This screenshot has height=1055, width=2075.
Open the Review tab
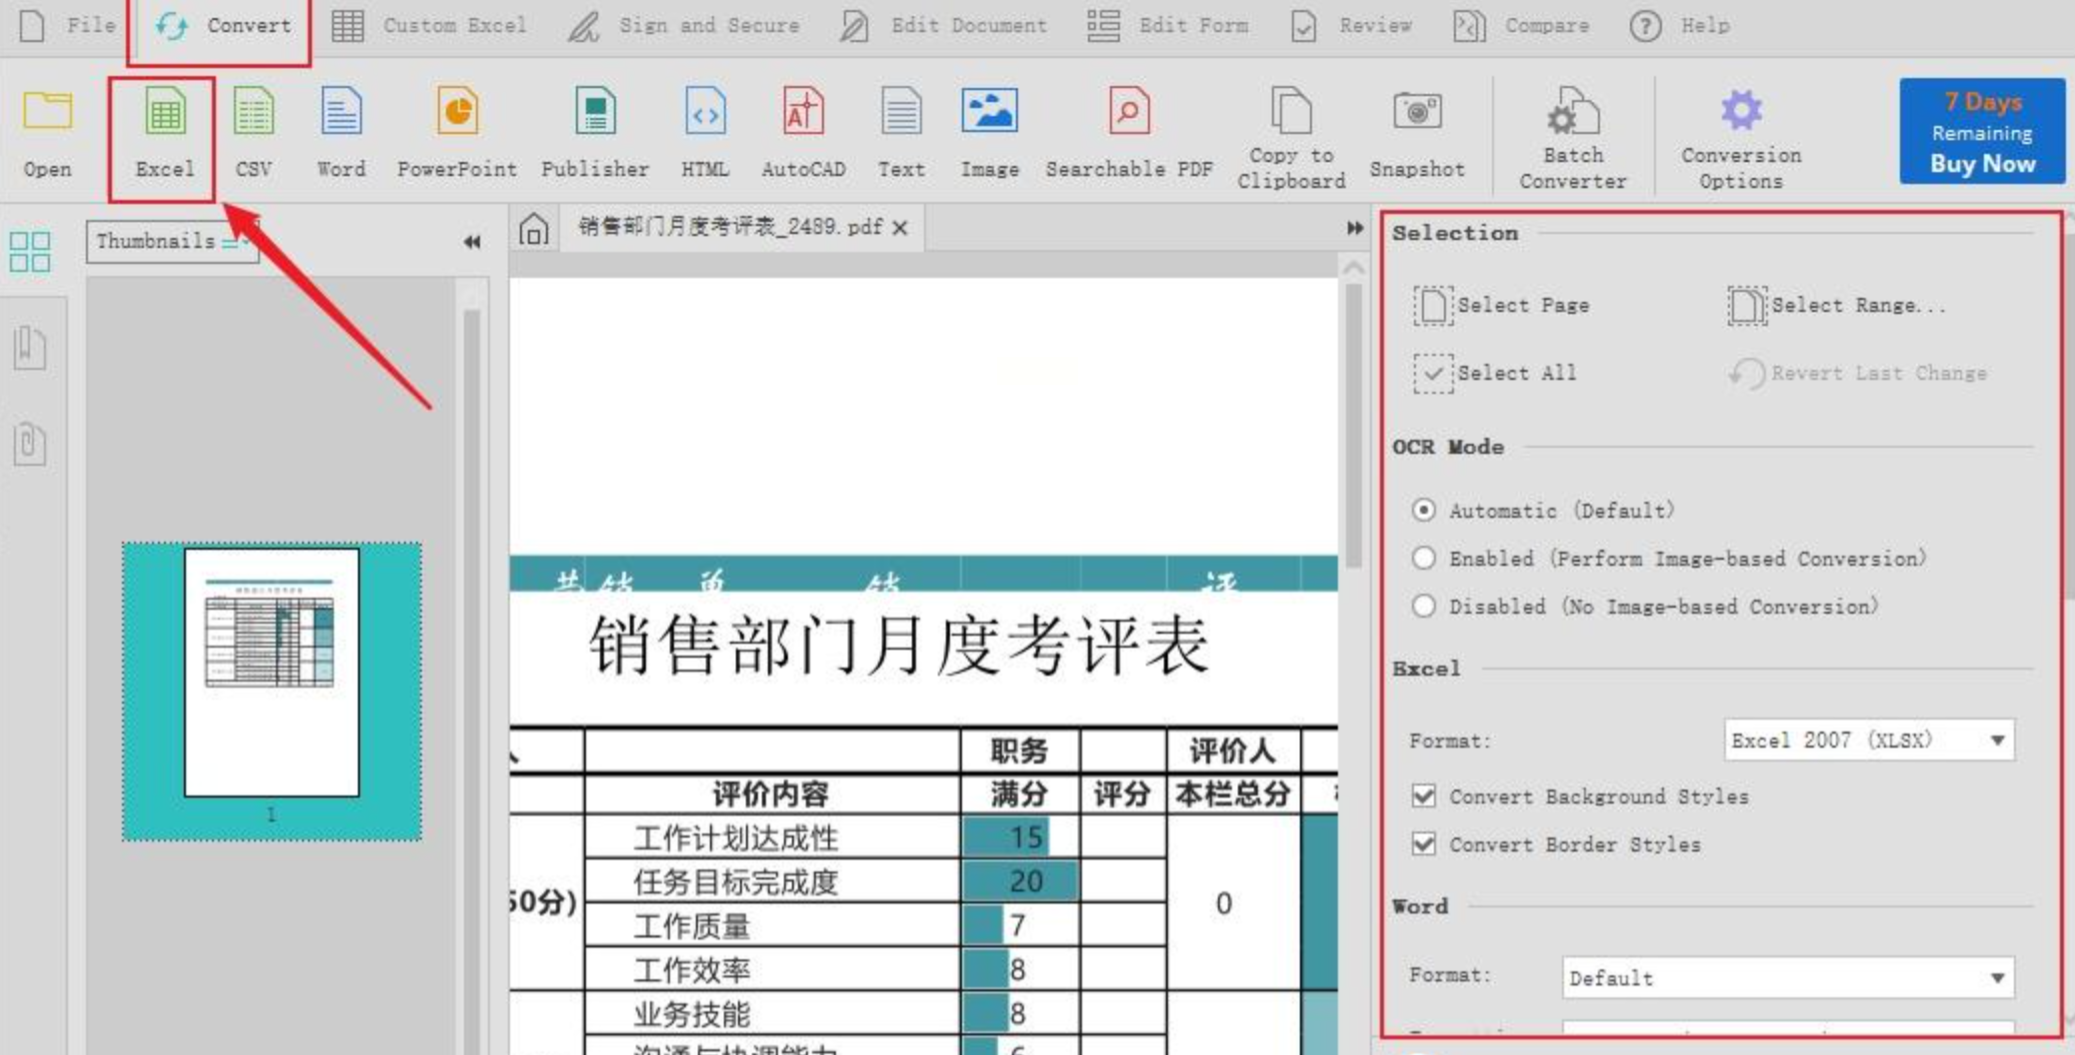click(1352, 26)
